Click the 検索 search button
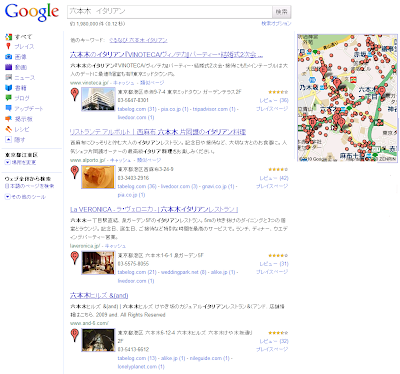This screenshot has height=374, width=400. pyautogui.click(x=282, y=12)
